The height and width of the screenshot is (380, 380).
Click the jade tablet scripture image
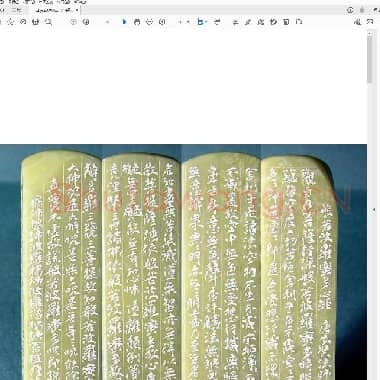tap(183, 262)
